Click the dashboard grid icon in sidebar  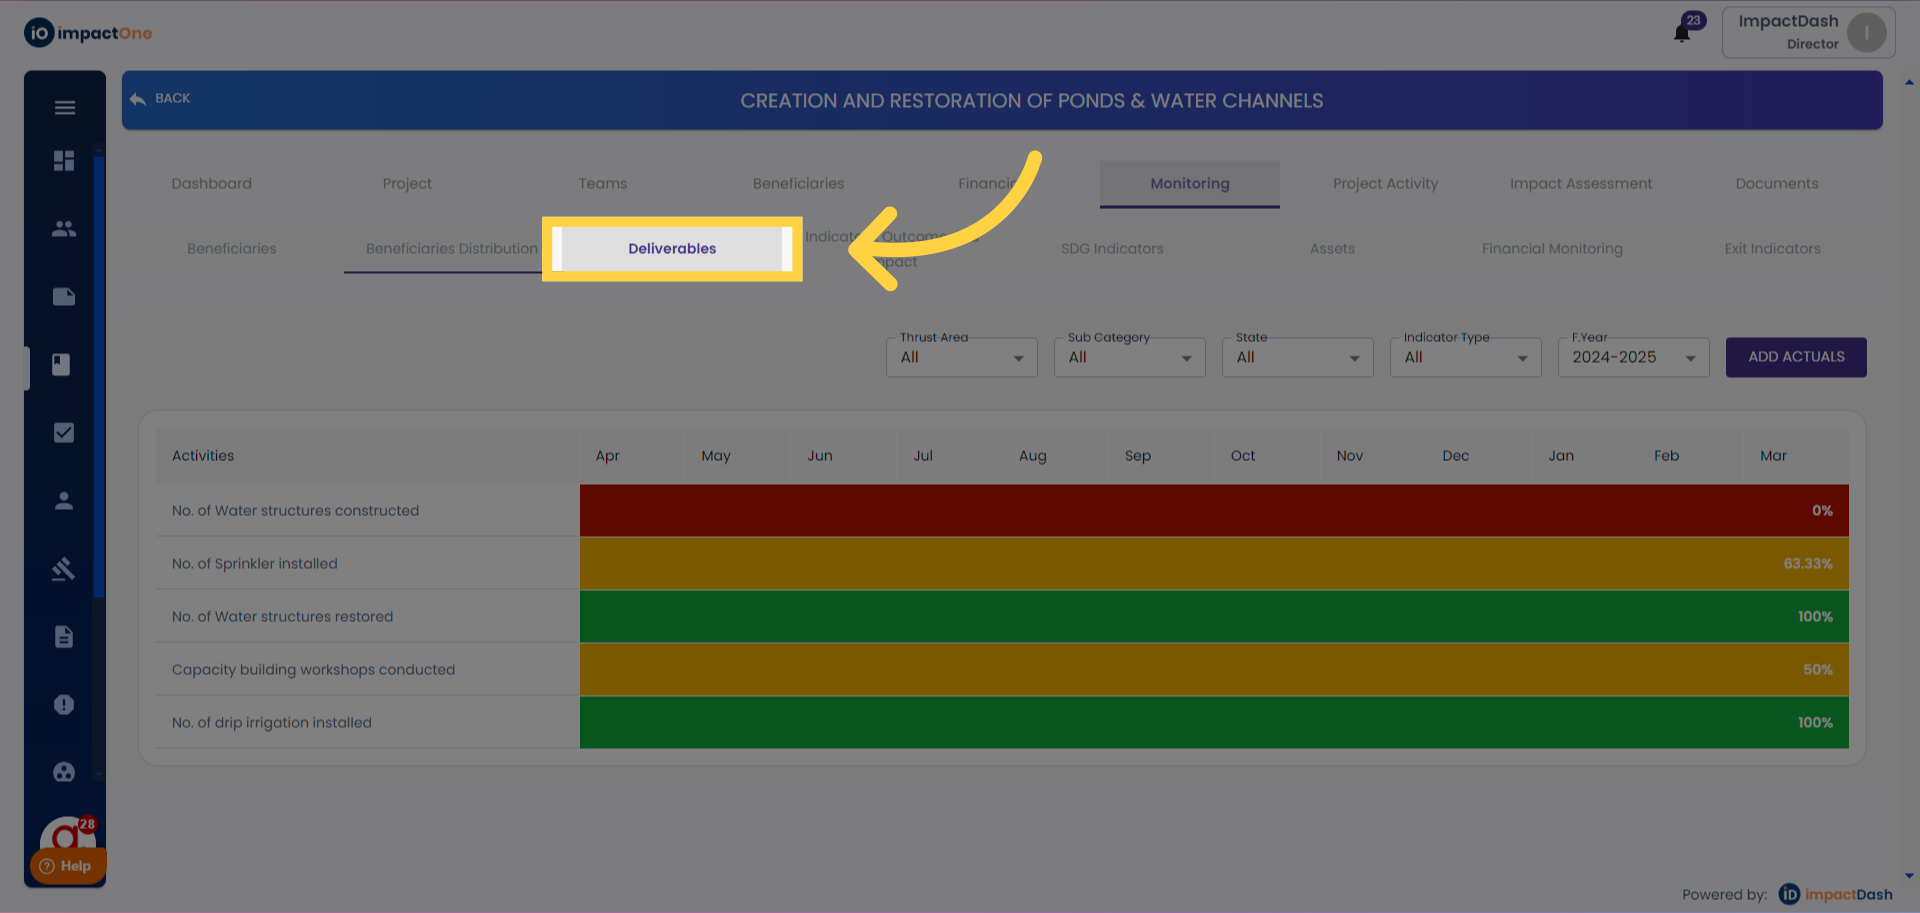(x=64, y=161)
